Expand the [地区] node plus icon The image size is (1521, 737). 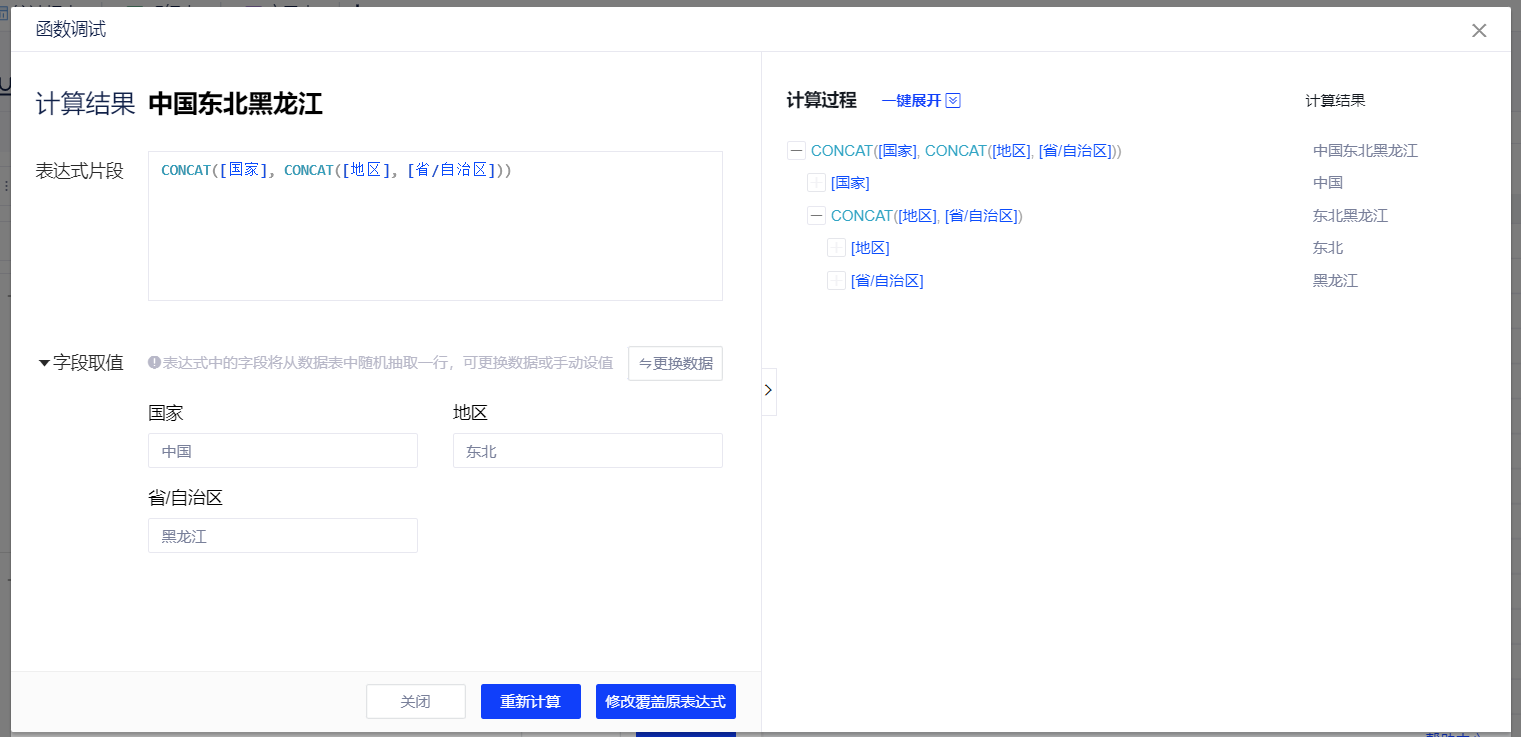tap(836, 248)
